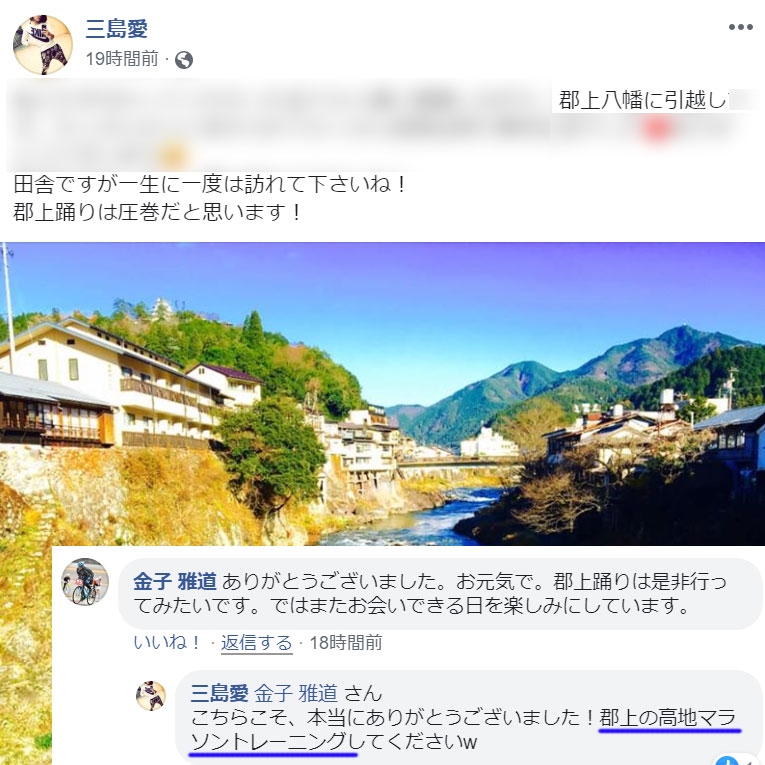This screenshot has height=765, width=765.
Task: Click the 郡上踊りは圧巻だと思います post line
Action: [156, 212]
